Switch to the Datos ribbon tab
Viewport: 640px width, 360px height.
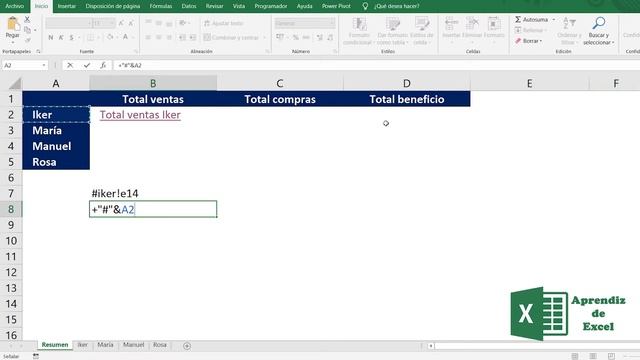(x=189, y=6)
